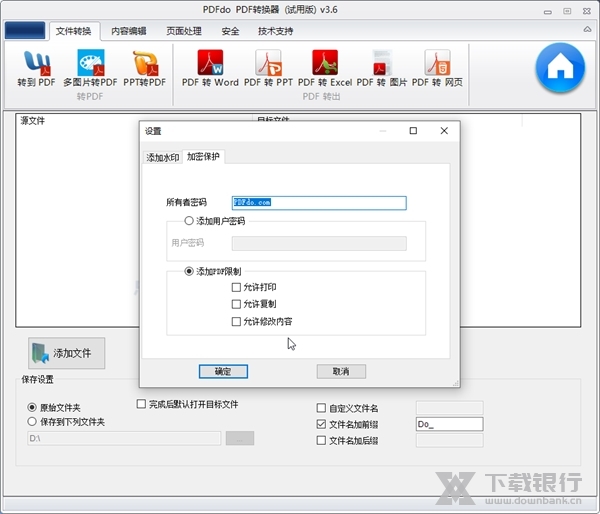Confirm settings with 确定 button

223,371
